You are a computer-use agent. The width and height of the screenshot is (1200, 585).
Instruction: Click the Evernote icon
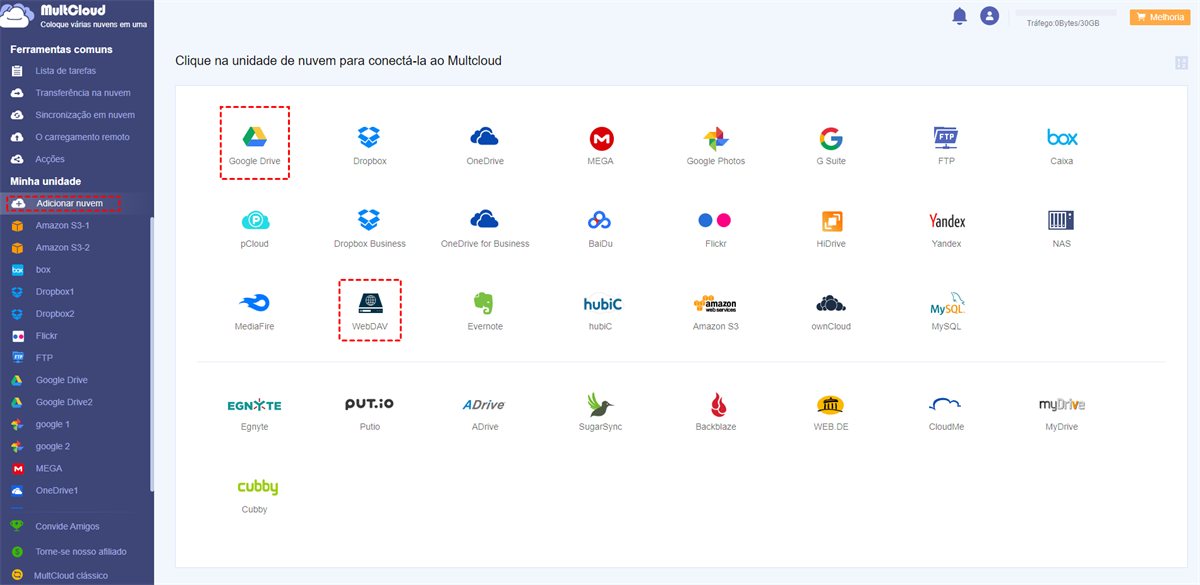(x=485, y=305)
